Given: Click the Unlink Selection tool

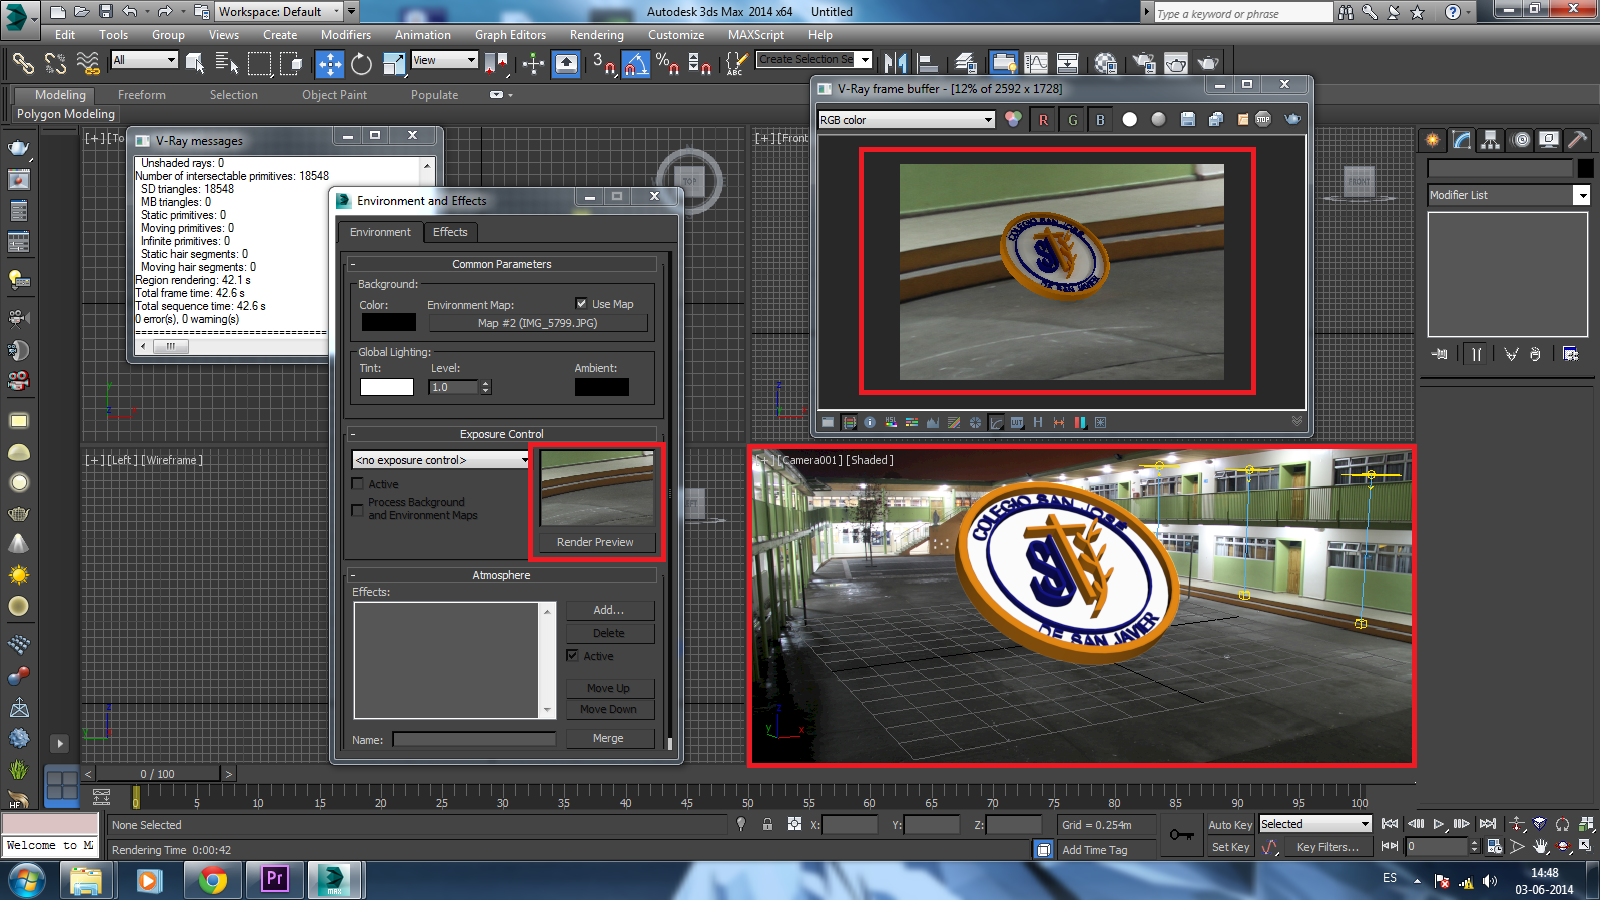Looking at the screenshot, I should tap(55, 64).
